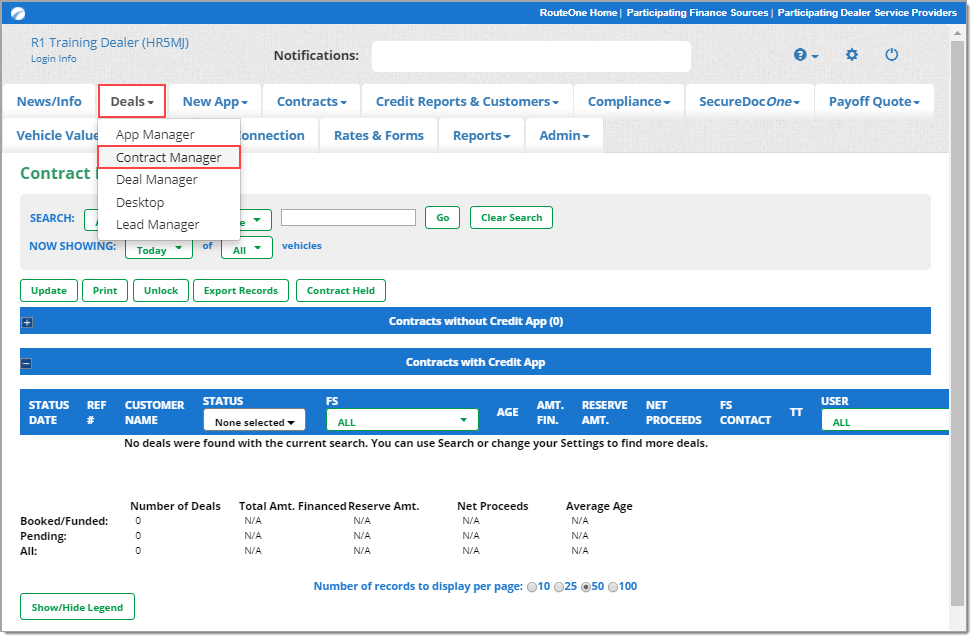Click the Unlock button

(x=161, y=291)
